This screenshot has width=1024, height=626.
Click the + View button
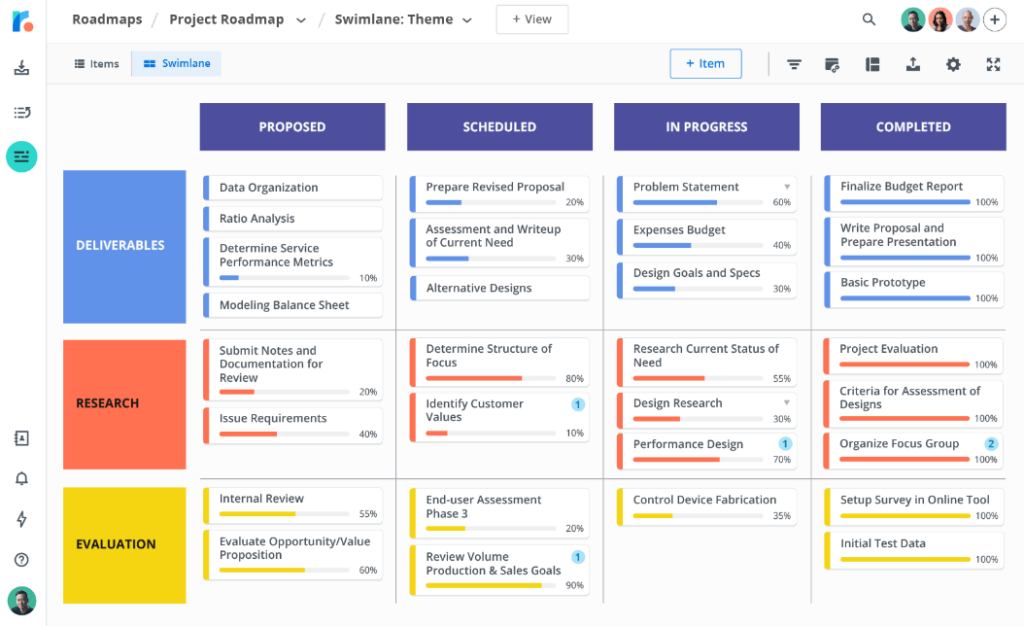pos(532,19)
